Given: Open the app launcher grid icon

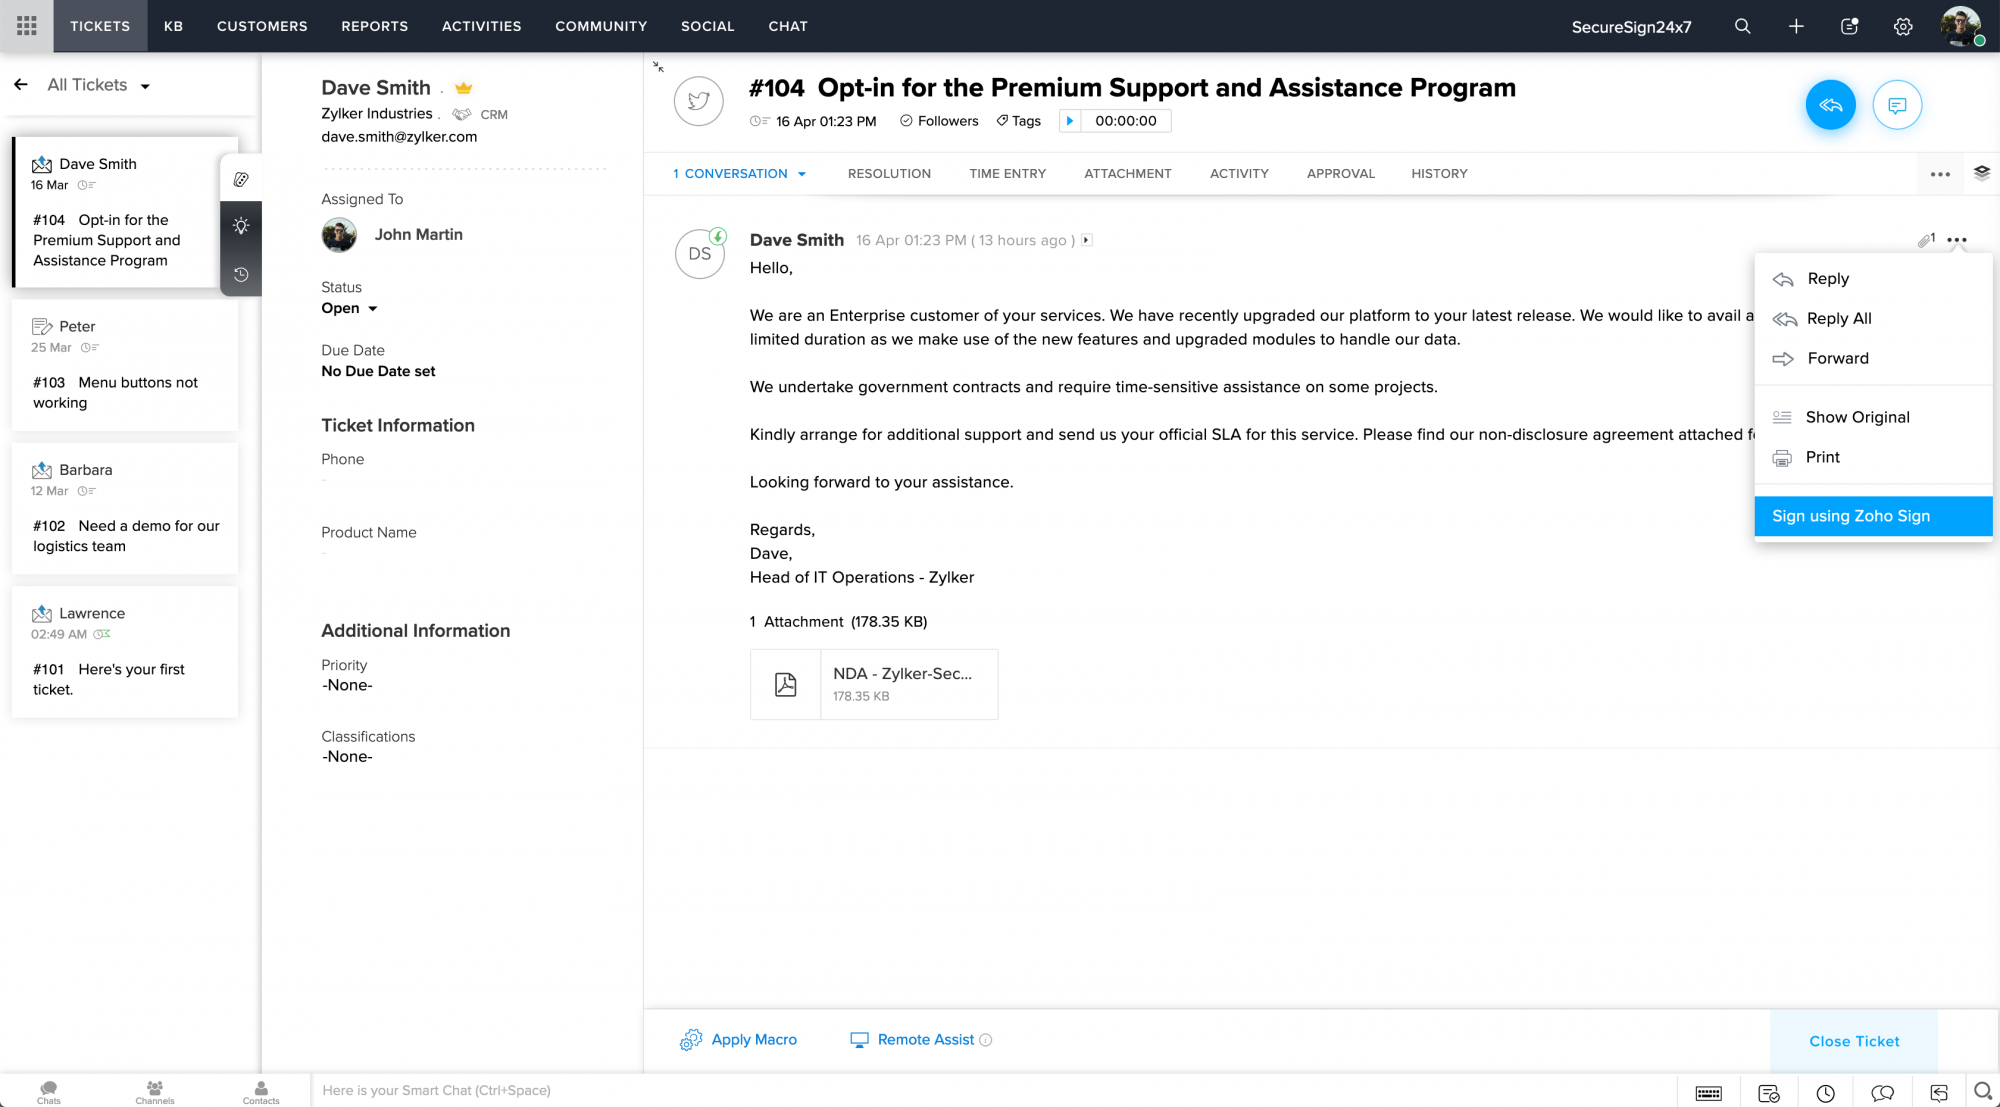Looking at the screenshot, I should click(27, 26).
